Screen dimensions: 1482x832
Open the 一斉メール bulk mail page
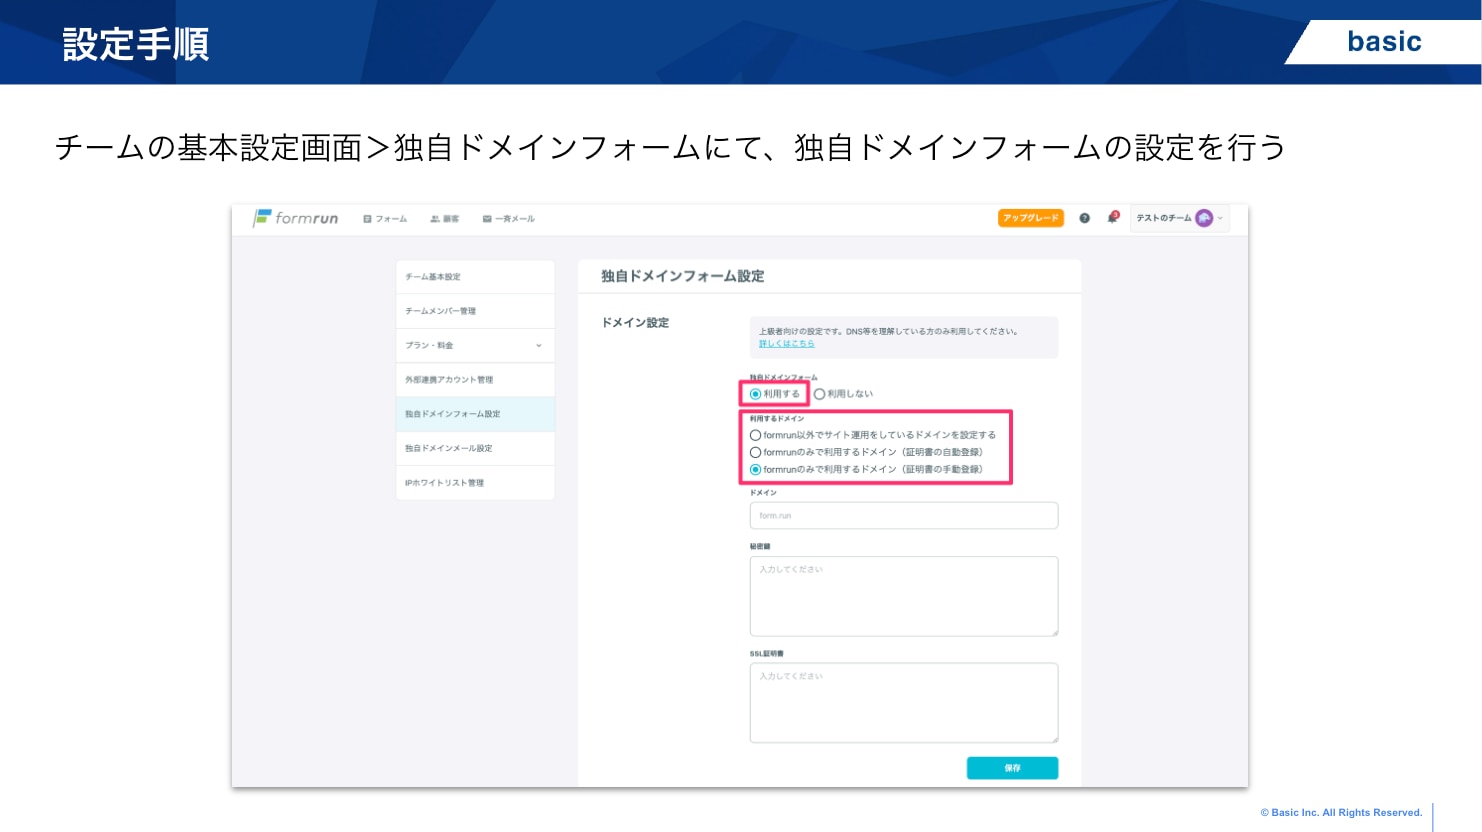[508, 219]
